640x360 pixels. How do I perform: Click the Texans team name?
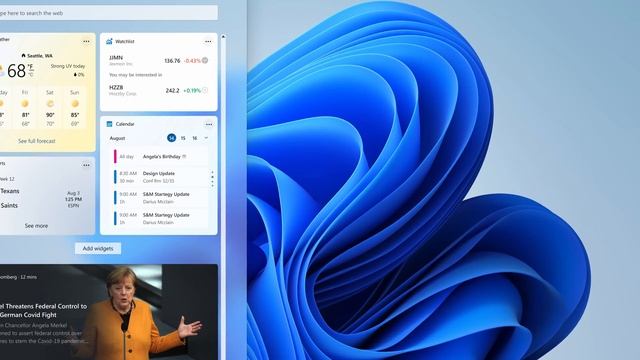pyautogui.click(x=9, y=191)
